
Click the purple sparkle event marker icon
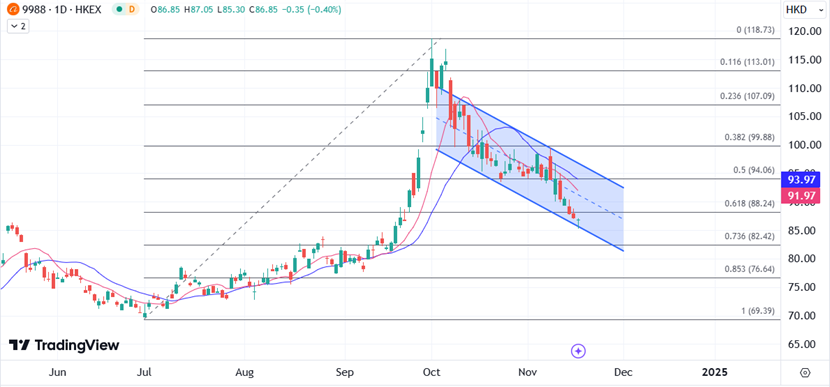point(578,350)
